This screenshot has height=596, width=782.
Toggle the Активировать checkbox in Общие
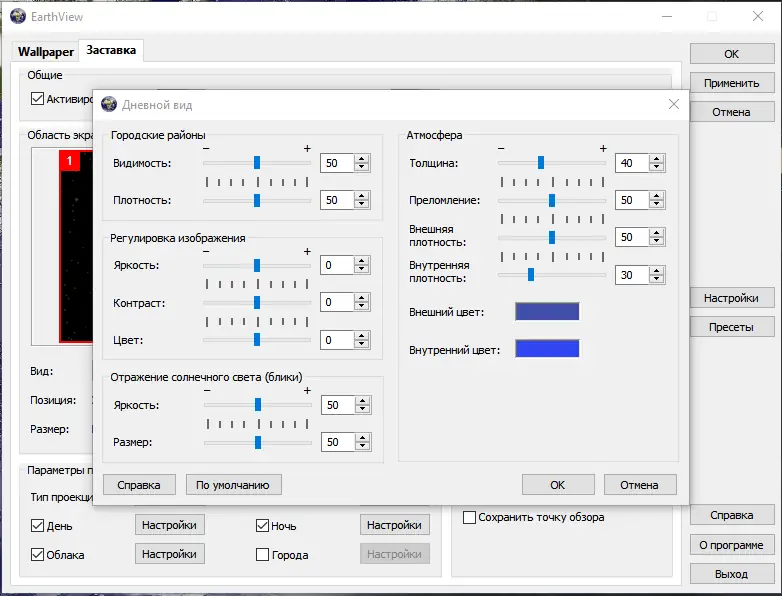[x=37, y=98]
